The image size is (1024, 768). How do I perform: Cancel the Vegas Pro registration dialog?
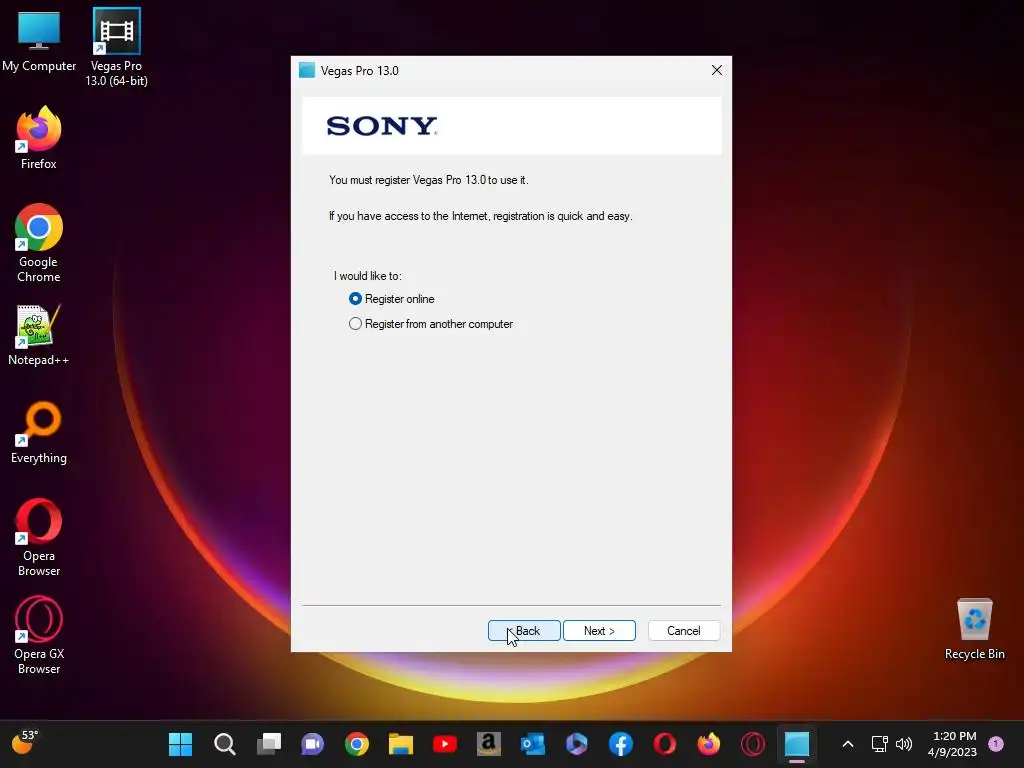click(684, 631)
